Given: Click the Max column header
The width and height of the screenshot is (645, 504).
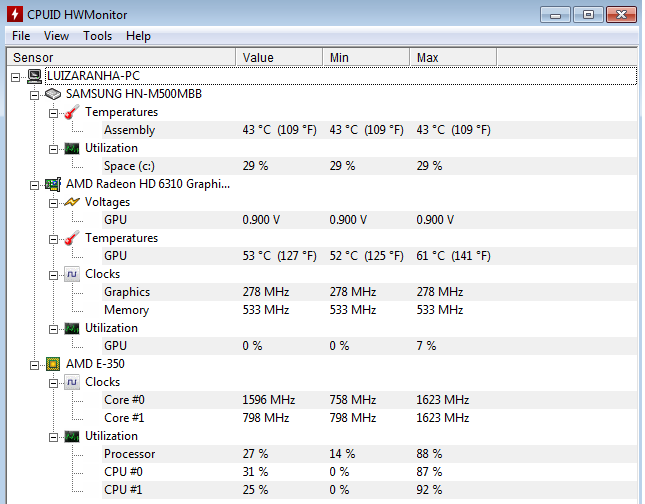Looking at the screenshot, I should pos(453,57).
